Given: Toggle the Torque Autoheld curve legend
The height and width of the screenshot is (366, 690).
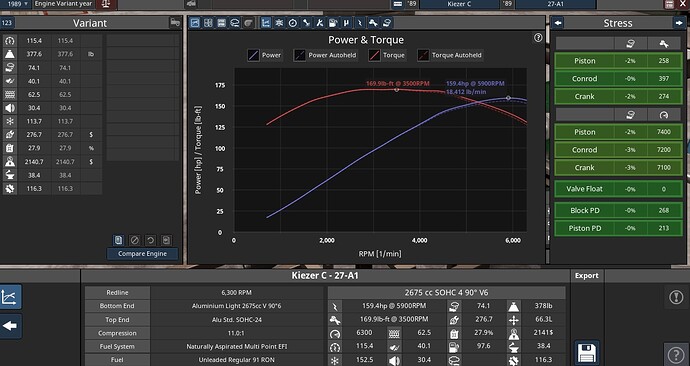Looking at the screenshot, I should click(449, 55).
